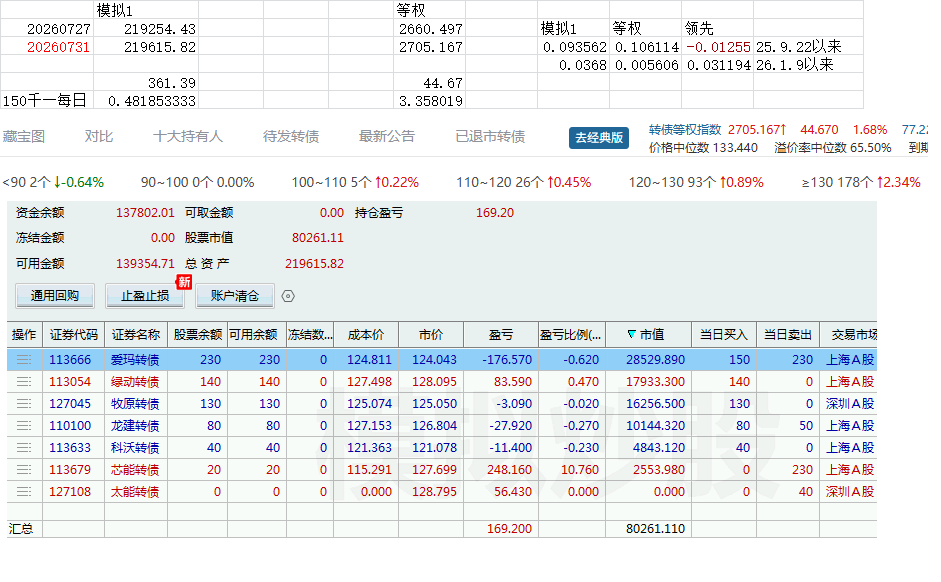Select spreadsheet cell -0.01255
The image size is (941, 582).
[x=718, y=47]
